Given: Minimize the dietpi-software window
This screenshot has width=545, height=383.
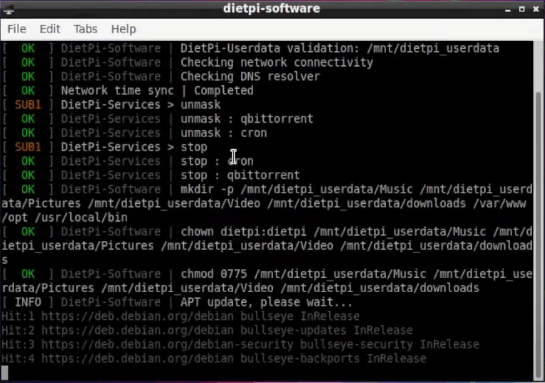Looking at the screenshot, I should 508,9.
